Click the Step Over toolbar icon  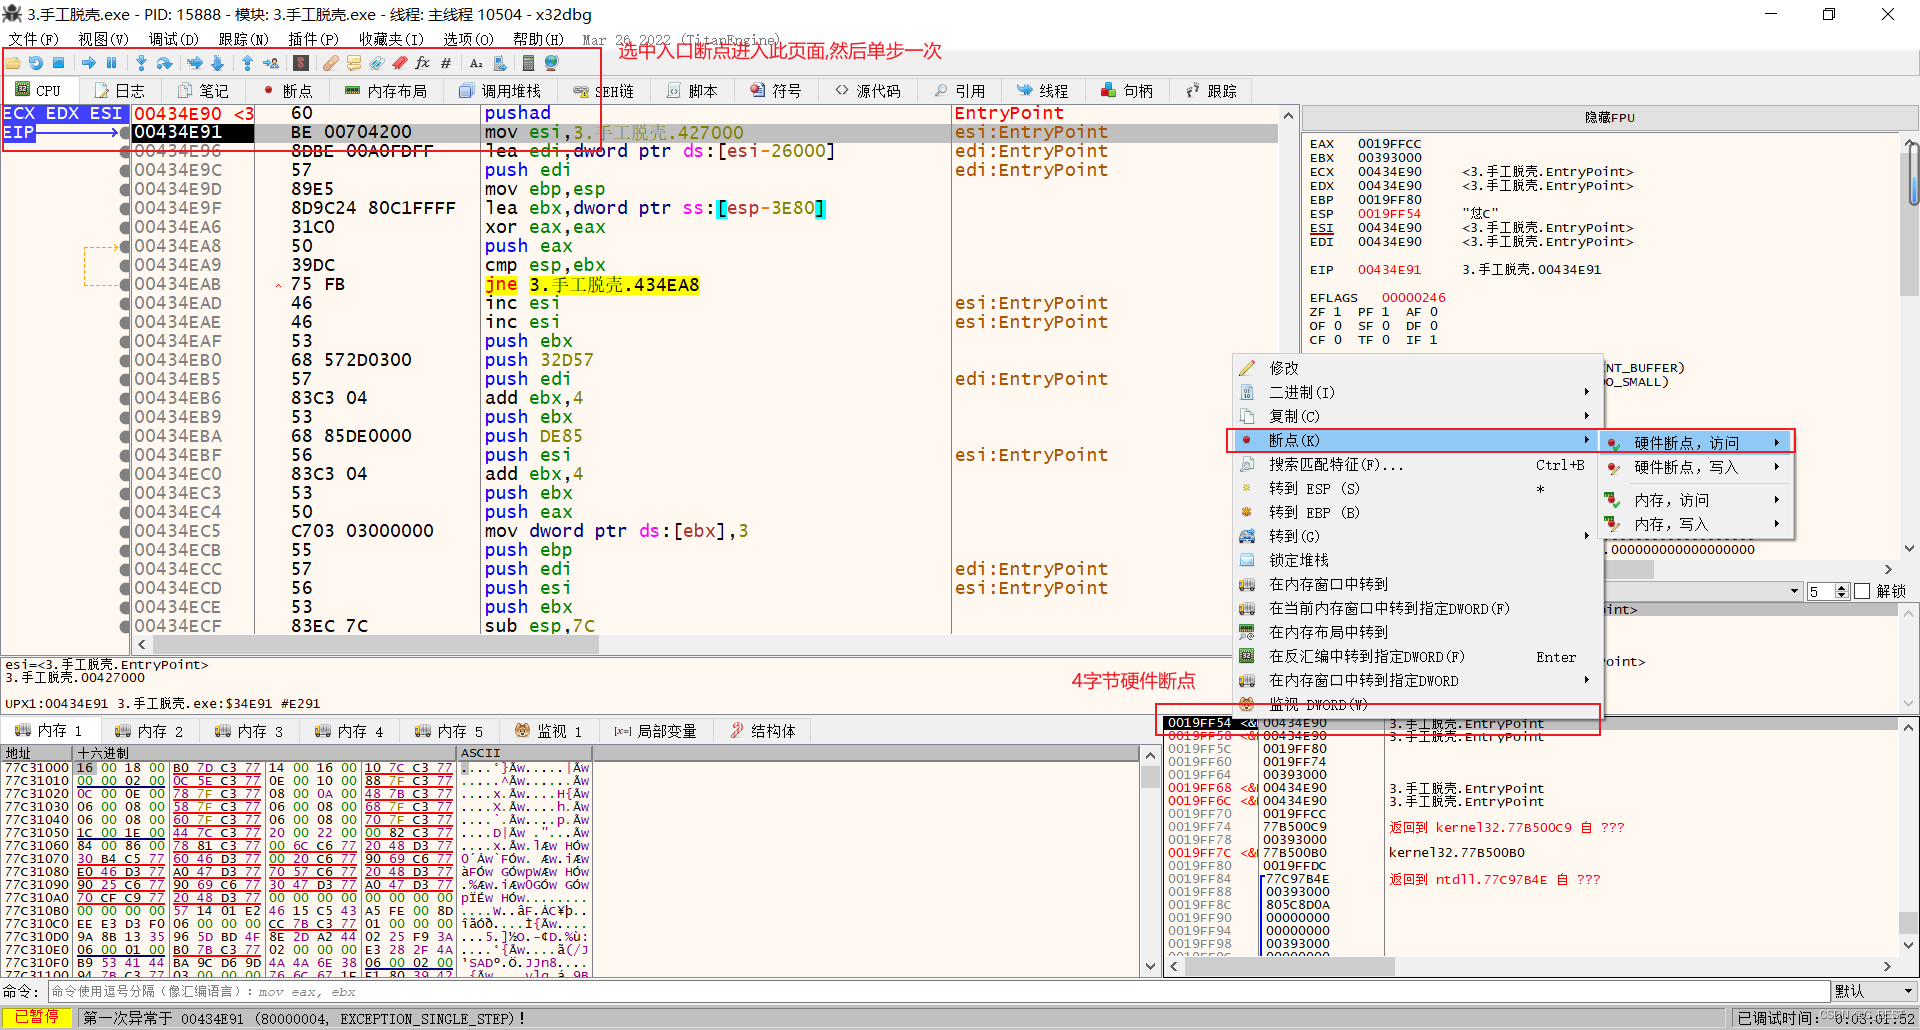pos(164,63)
